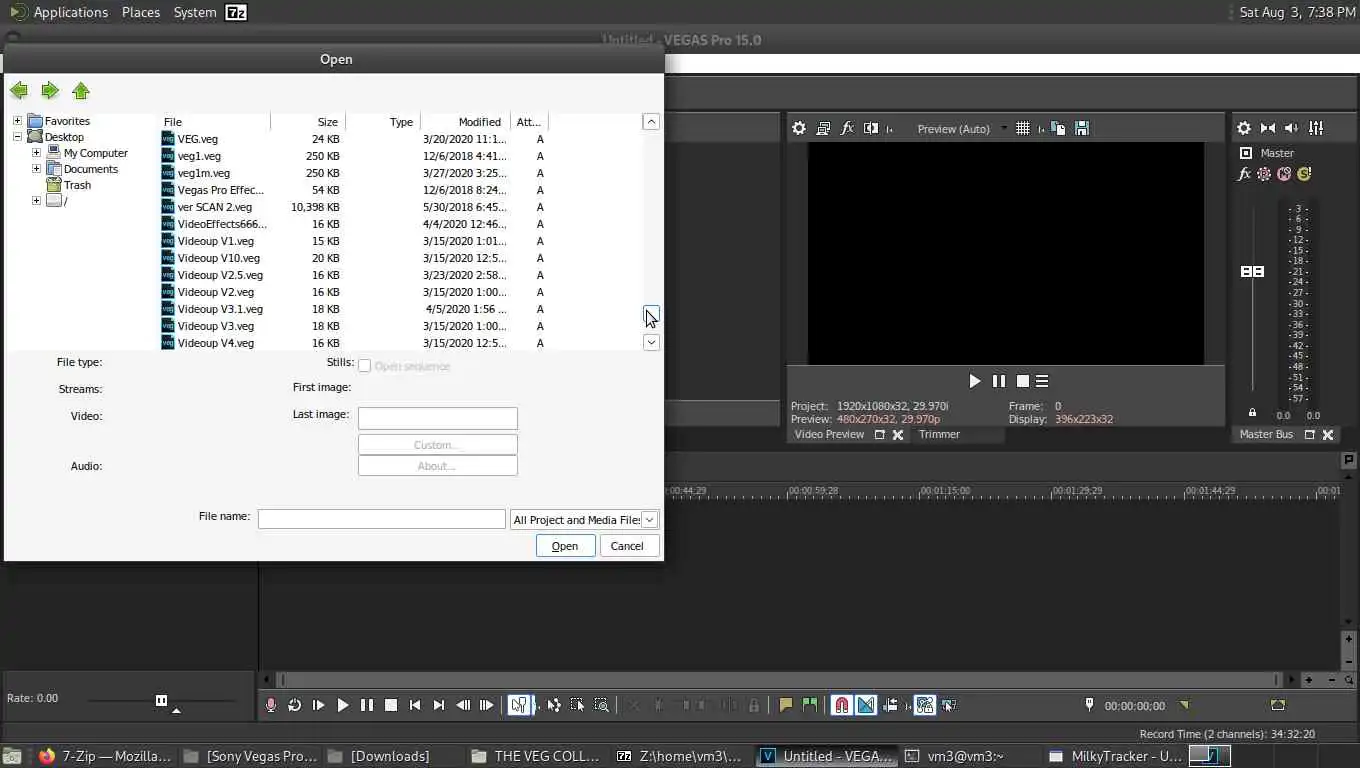
Task: Show overlays grid icon in Video Preview
Action: click(1022, 128)
